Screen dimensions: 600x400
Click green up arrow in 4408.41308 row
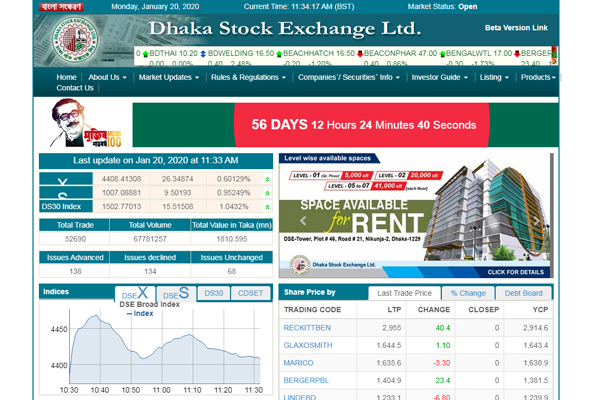[x=267, y=179]
